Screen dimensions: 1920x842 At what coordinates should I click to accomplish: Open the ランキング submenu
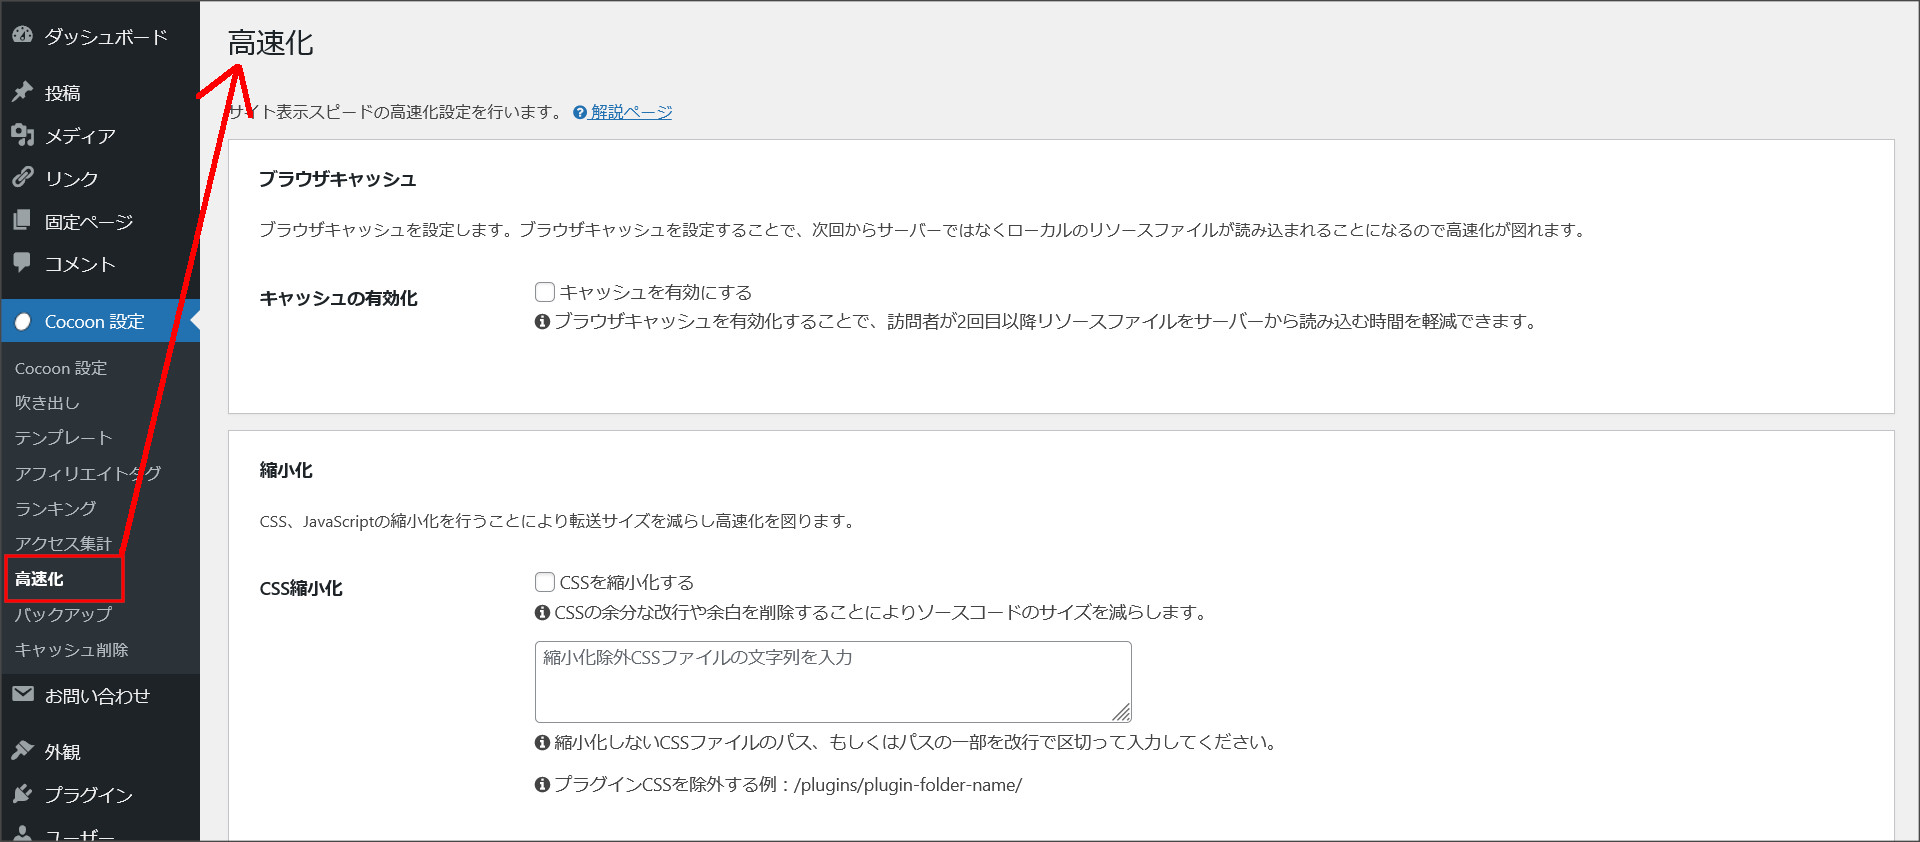pyautogui.click(x=56, y=508)
